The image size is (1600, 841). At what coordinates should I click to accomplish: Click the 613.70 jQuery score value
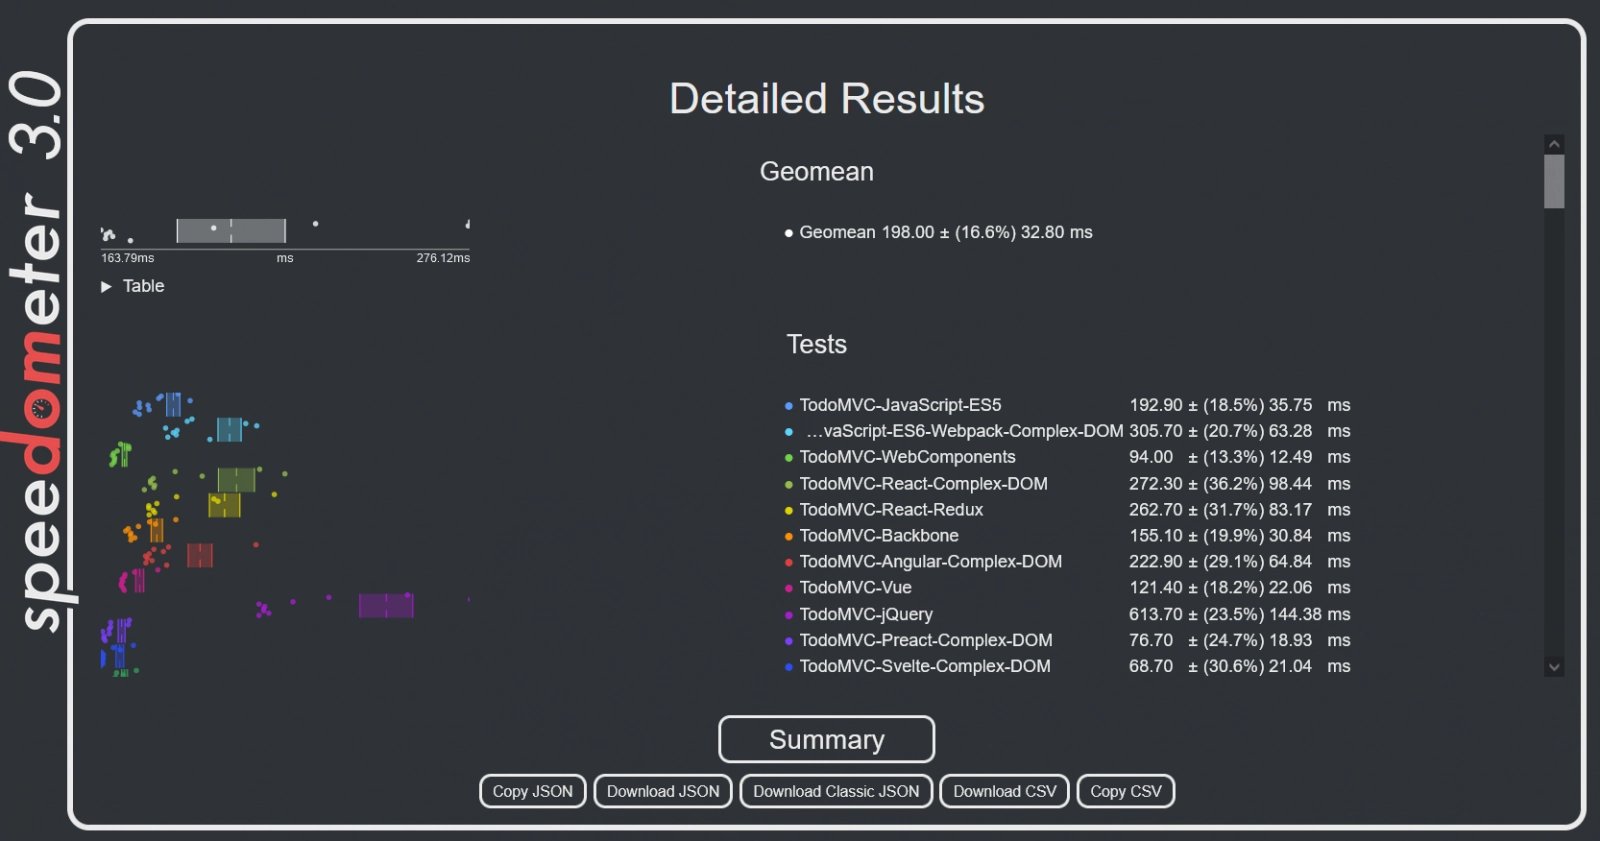[1155, 614]
